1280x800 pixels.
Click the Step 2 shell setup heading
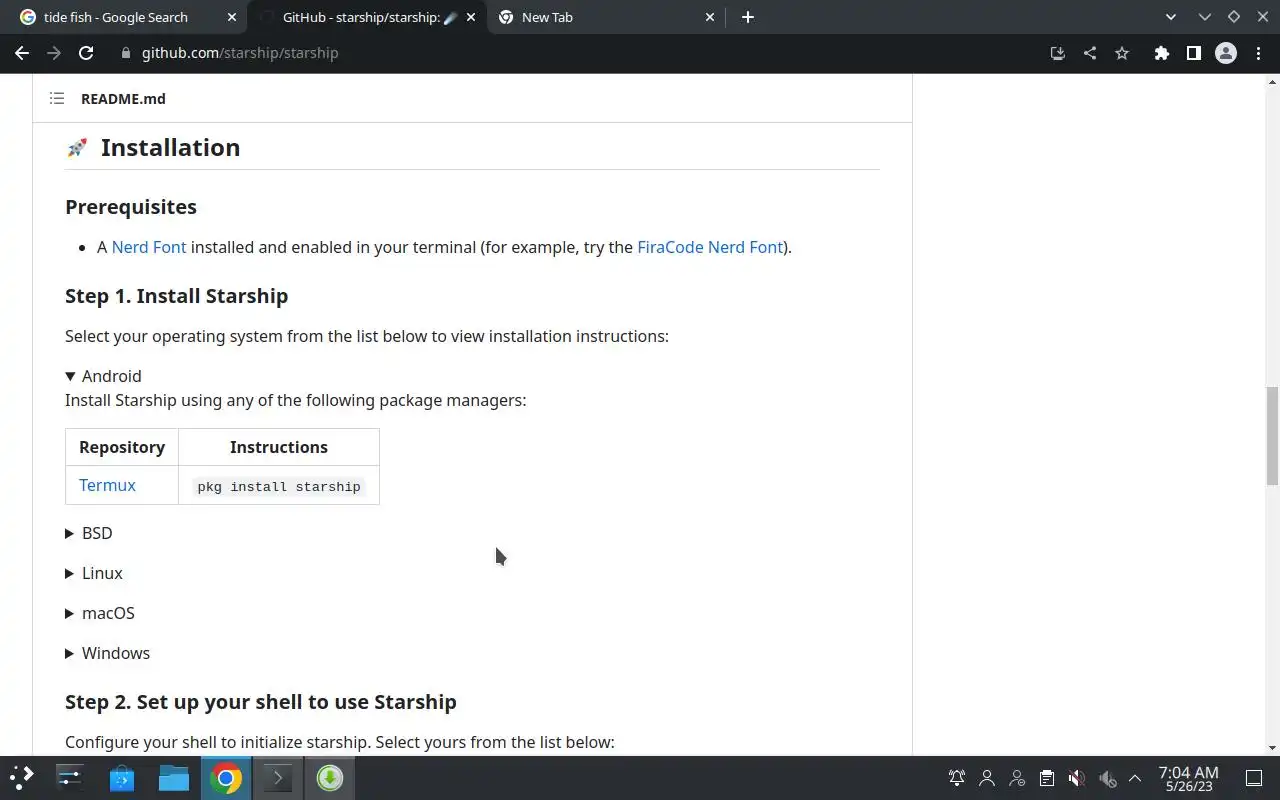click(x=261, y=702)
